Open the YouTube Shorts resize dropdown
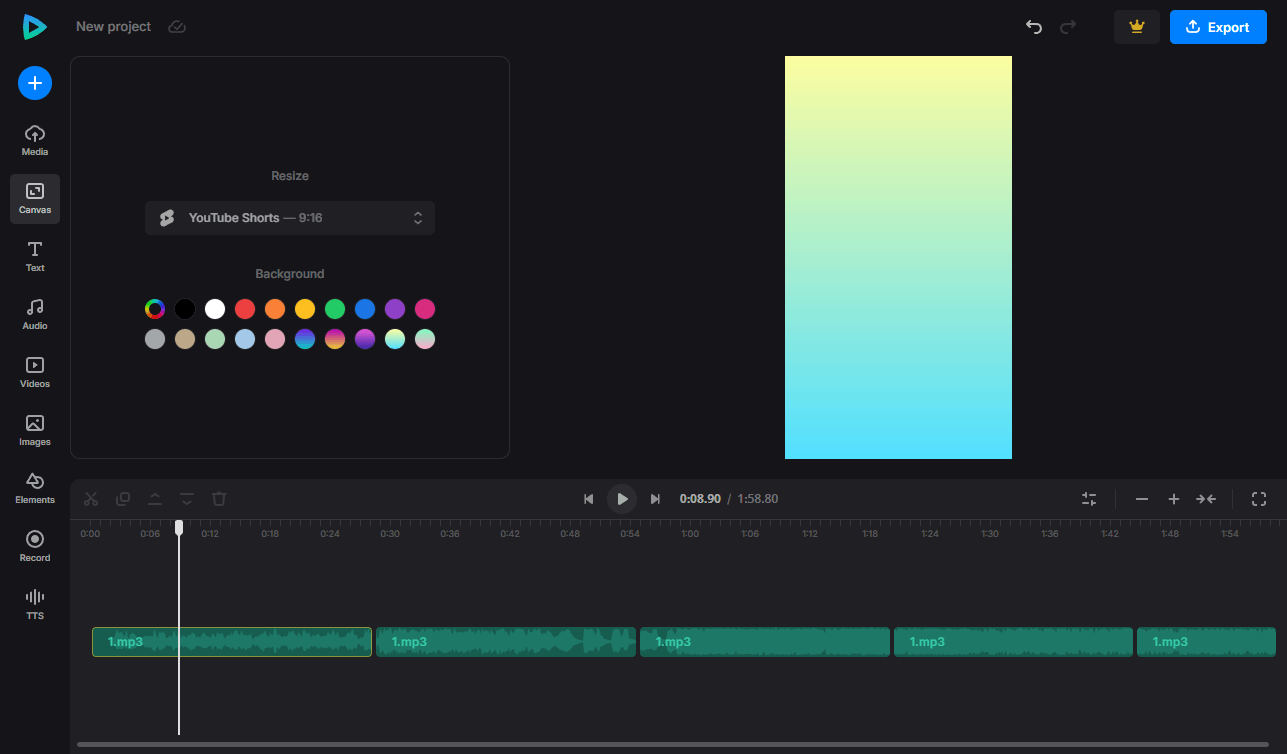 (290, 218)
